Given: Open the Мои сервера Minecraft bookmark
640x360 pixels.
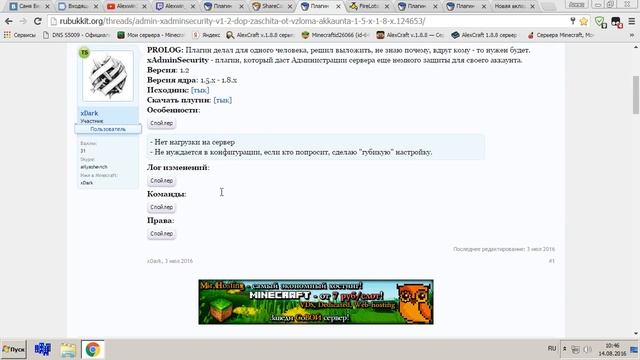Looking at the screenshot, I should 151,35.
